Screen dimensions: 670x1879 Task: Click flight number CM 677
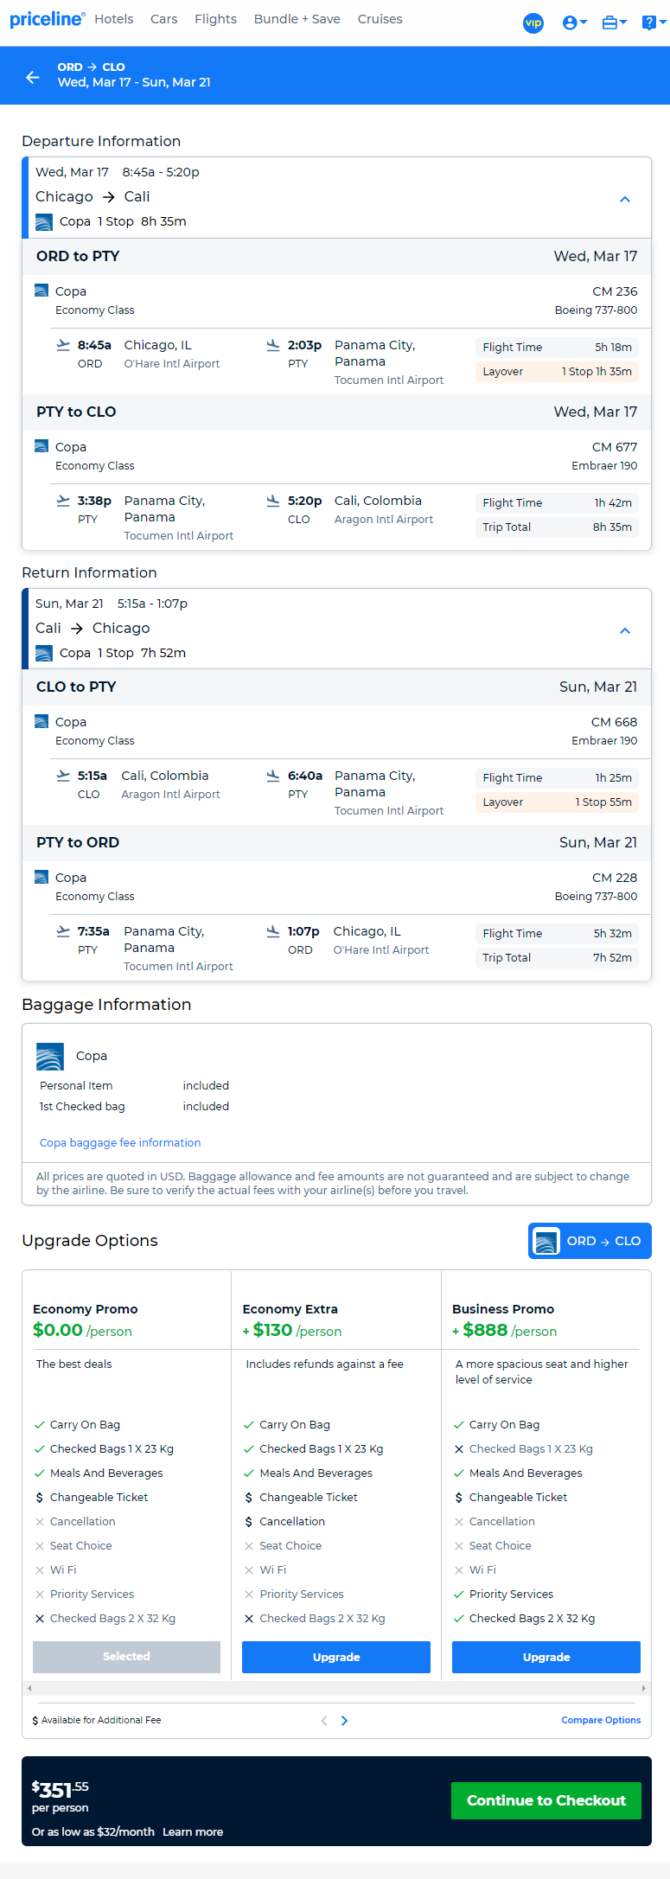(x=614, y=447)
